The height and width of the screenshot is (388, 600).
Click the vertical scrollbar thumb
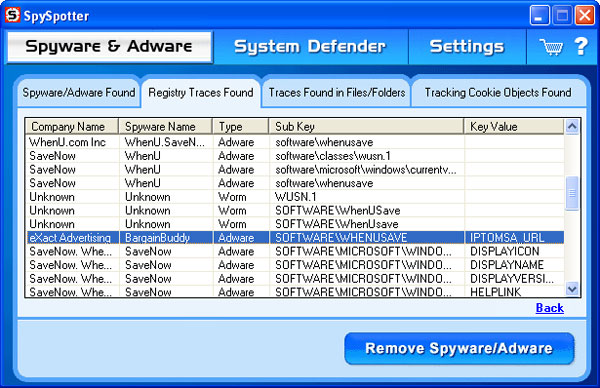click(572, 193)
